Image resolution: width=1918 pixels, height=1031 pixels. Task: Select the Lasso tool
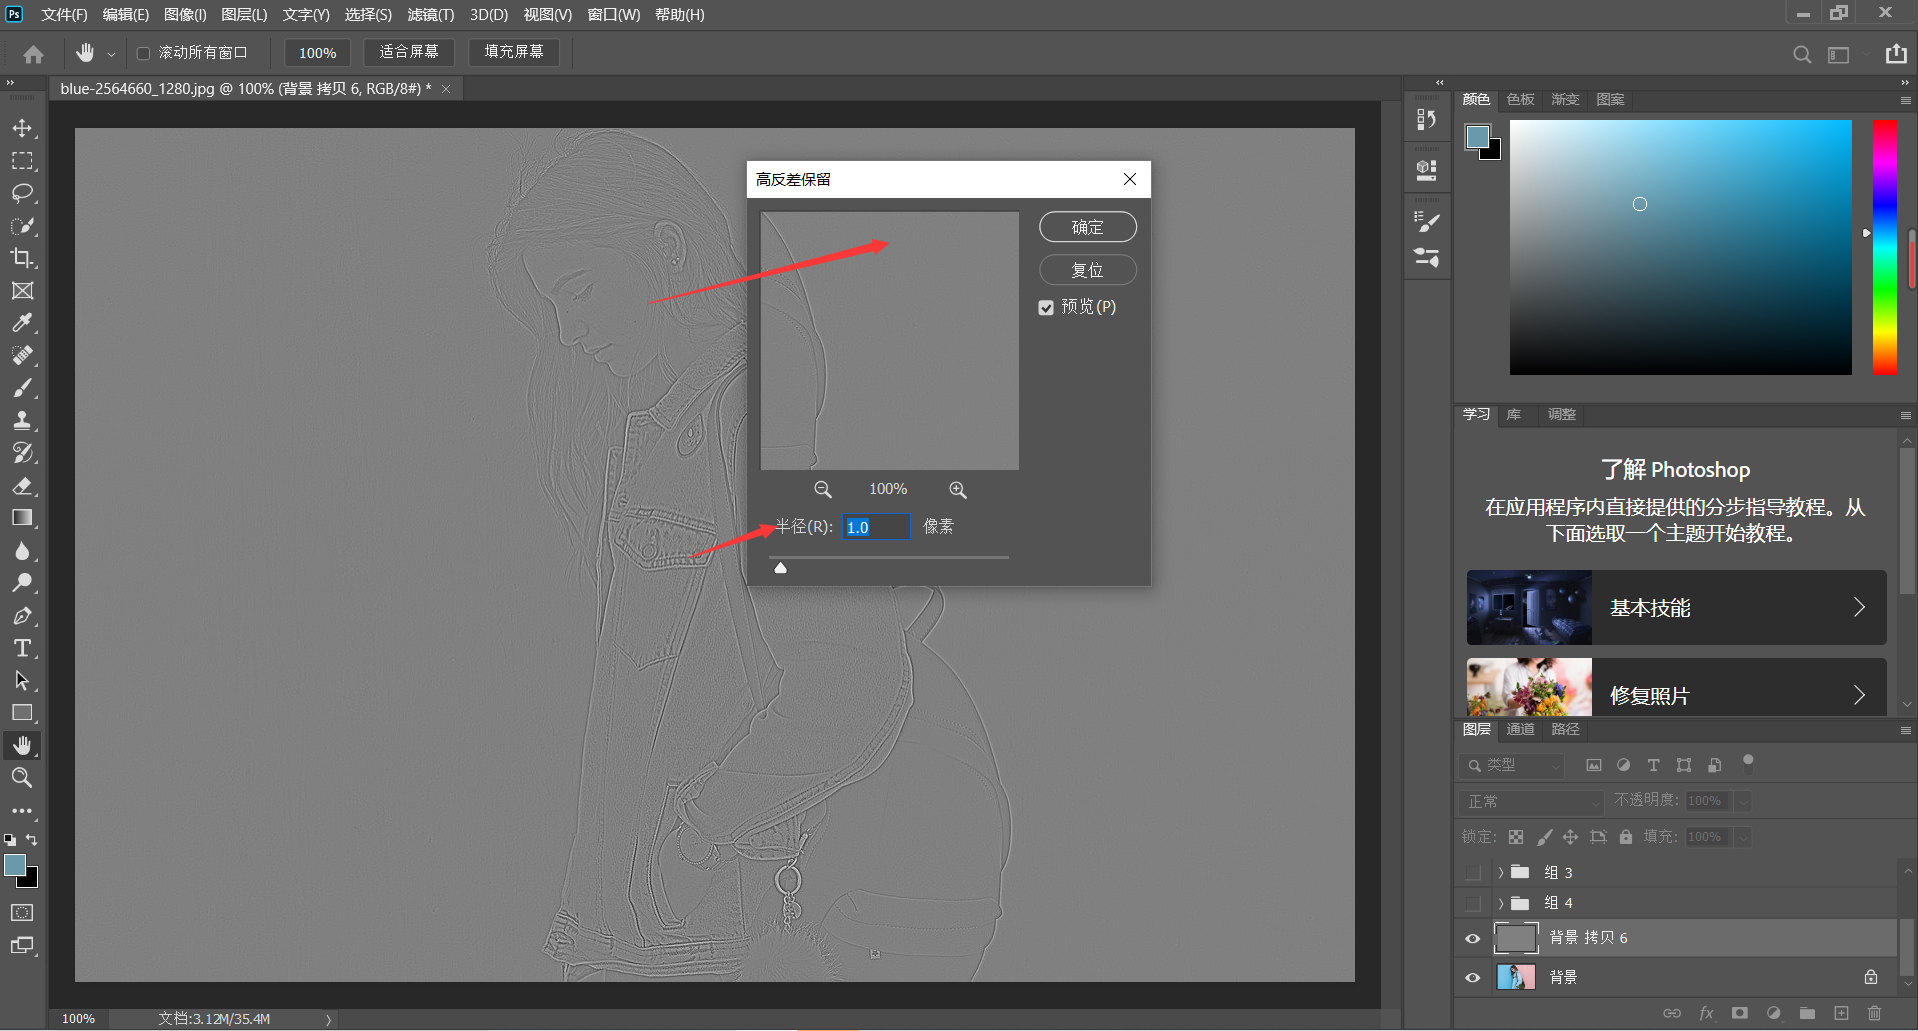pyautogui.click(x=22, y=193)
